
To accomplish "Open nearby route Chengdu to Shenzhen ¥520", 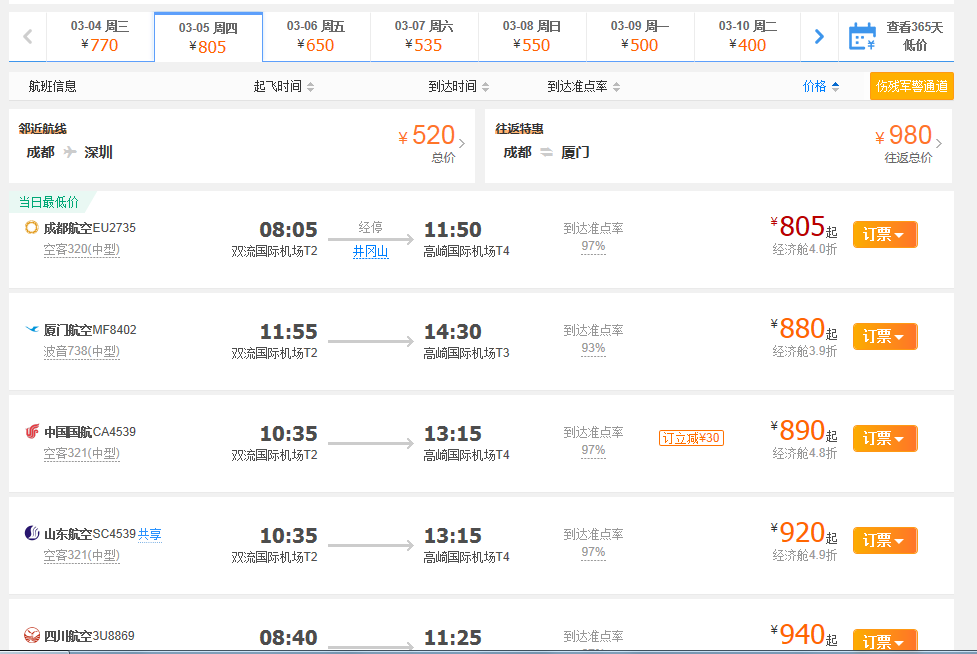I will 242,146.
